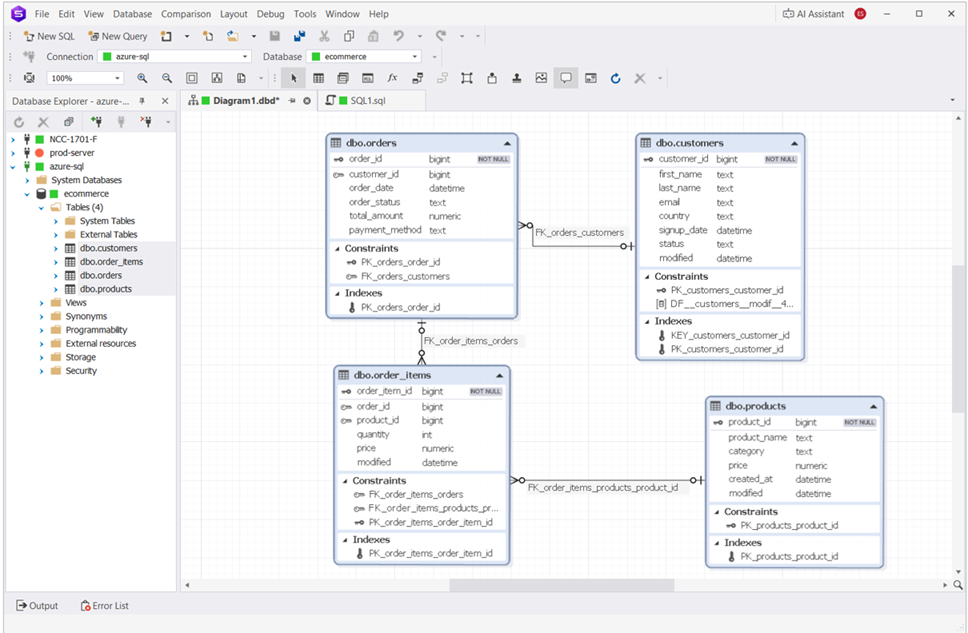Open the File menu
Screen dimensions: 968x633
click(x=42, y=14)
